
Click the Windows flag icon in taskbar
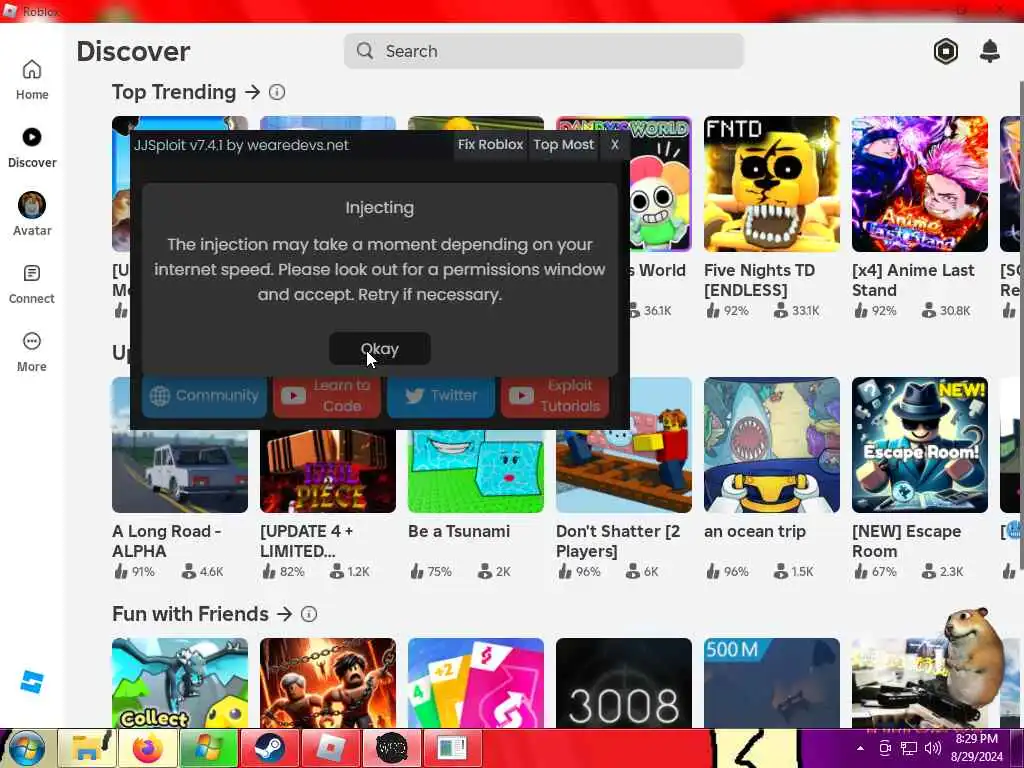[x=208, y=748]
